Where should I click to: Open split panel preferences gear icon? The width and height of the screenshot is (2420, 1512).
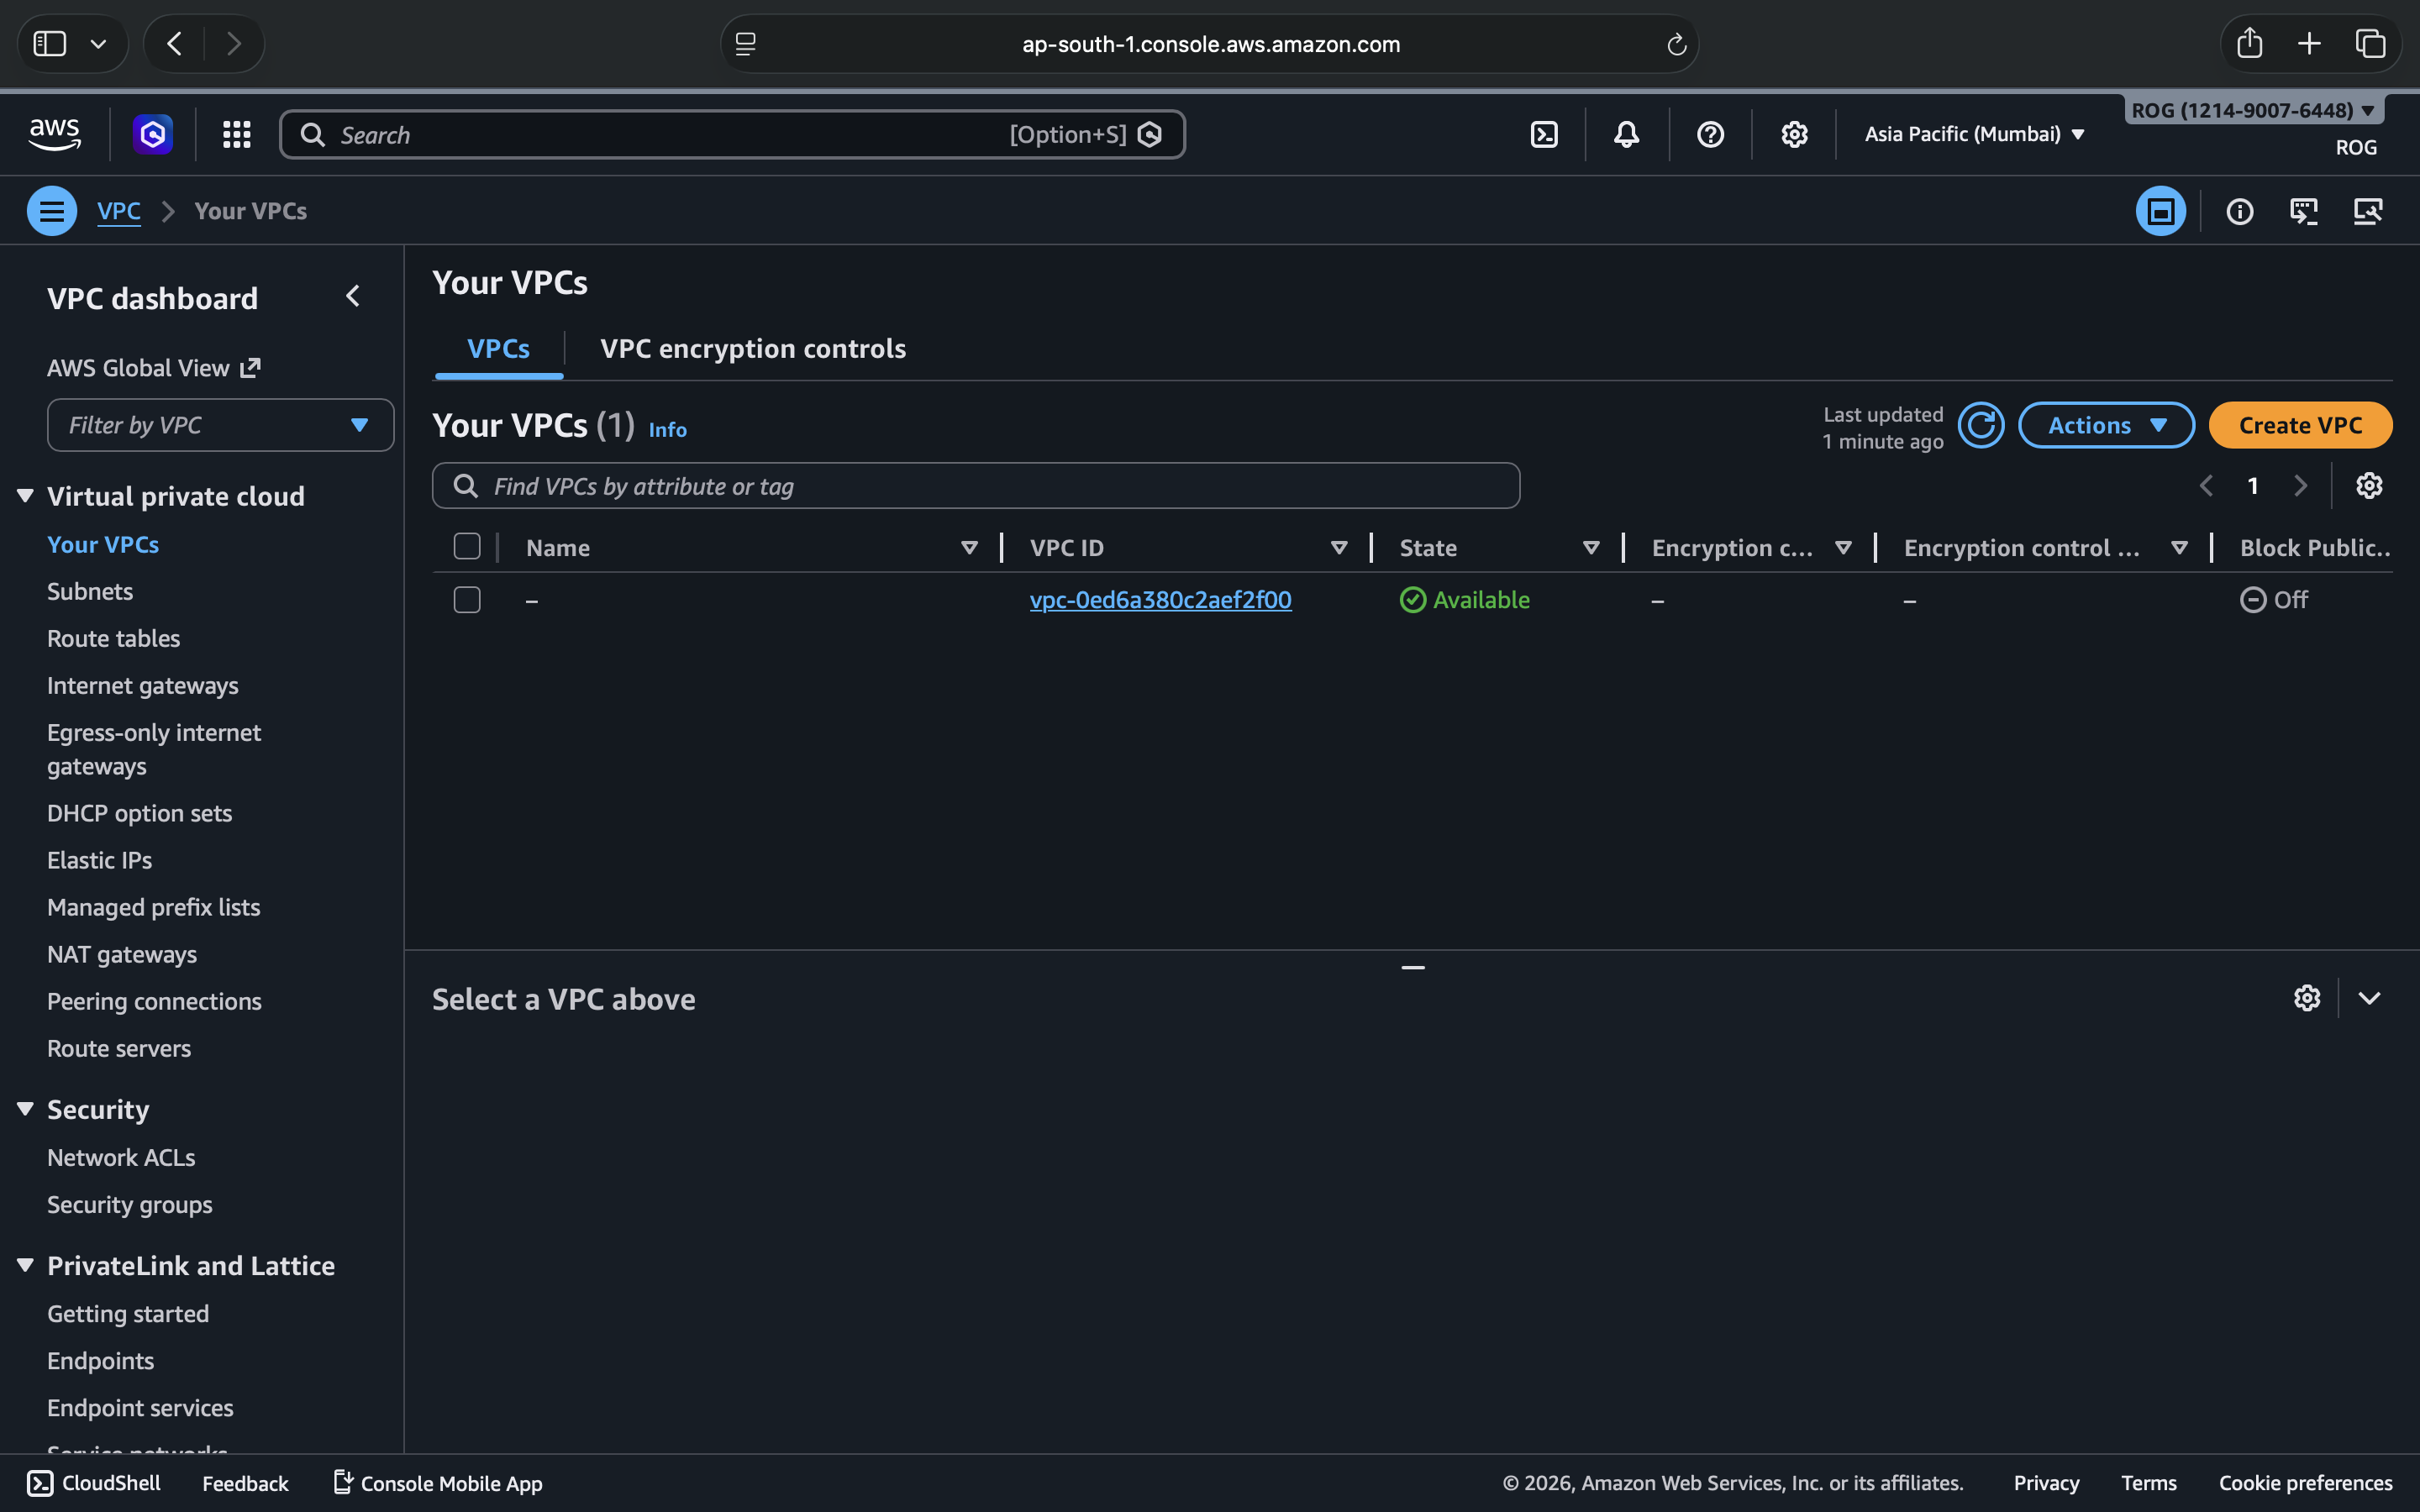coord(2306,998)
